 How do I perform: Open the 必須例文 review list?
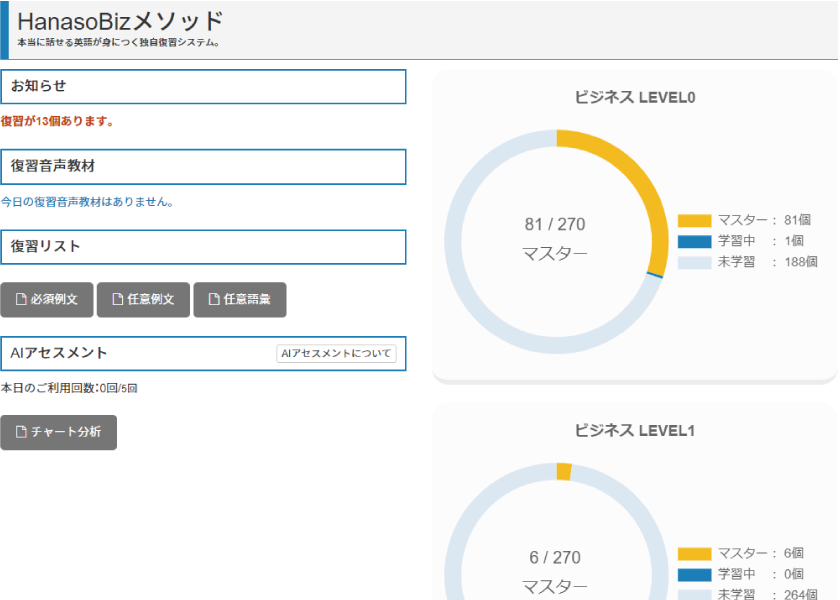[x=47, y=299]
